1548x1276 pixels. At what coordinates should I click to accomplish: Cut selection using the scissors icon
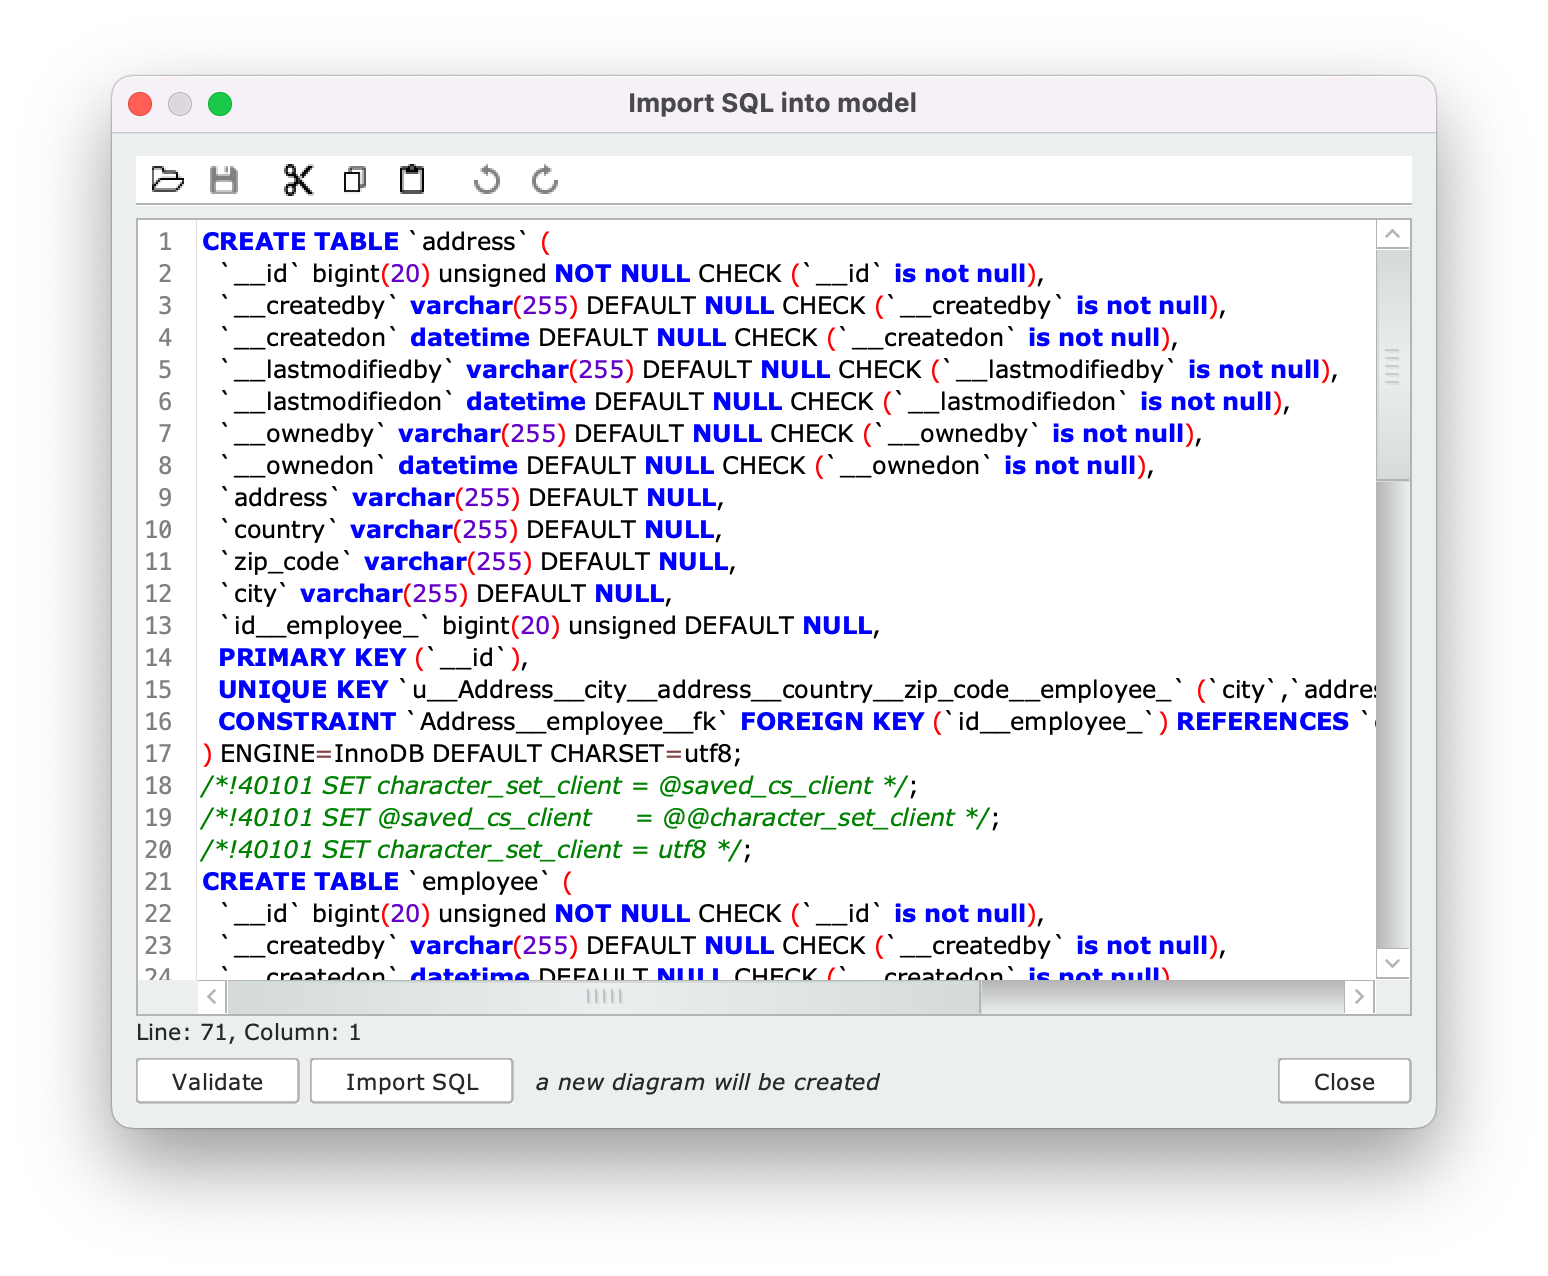tap(298, 180)
